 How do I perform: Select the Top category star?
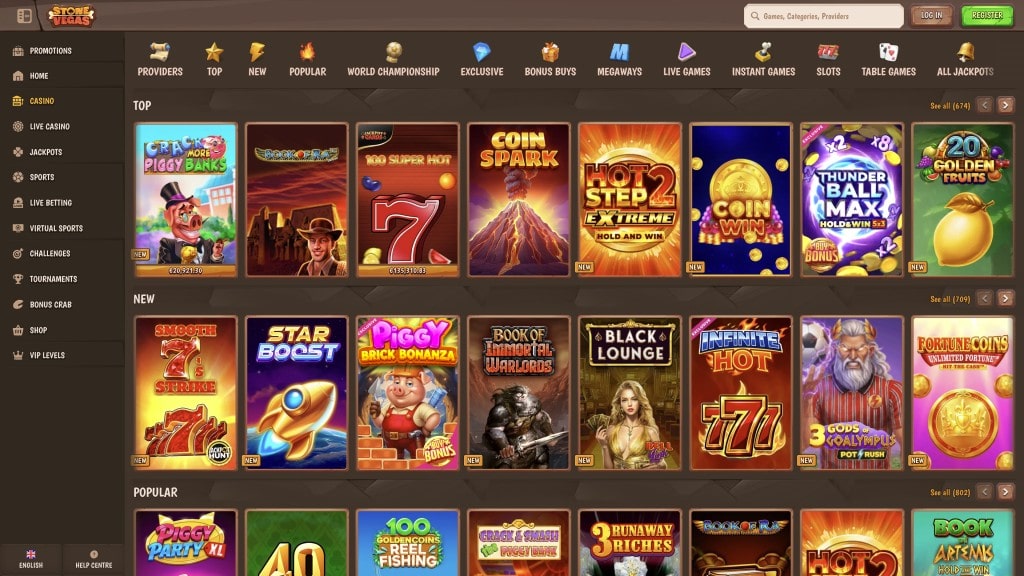pos(214,59)
